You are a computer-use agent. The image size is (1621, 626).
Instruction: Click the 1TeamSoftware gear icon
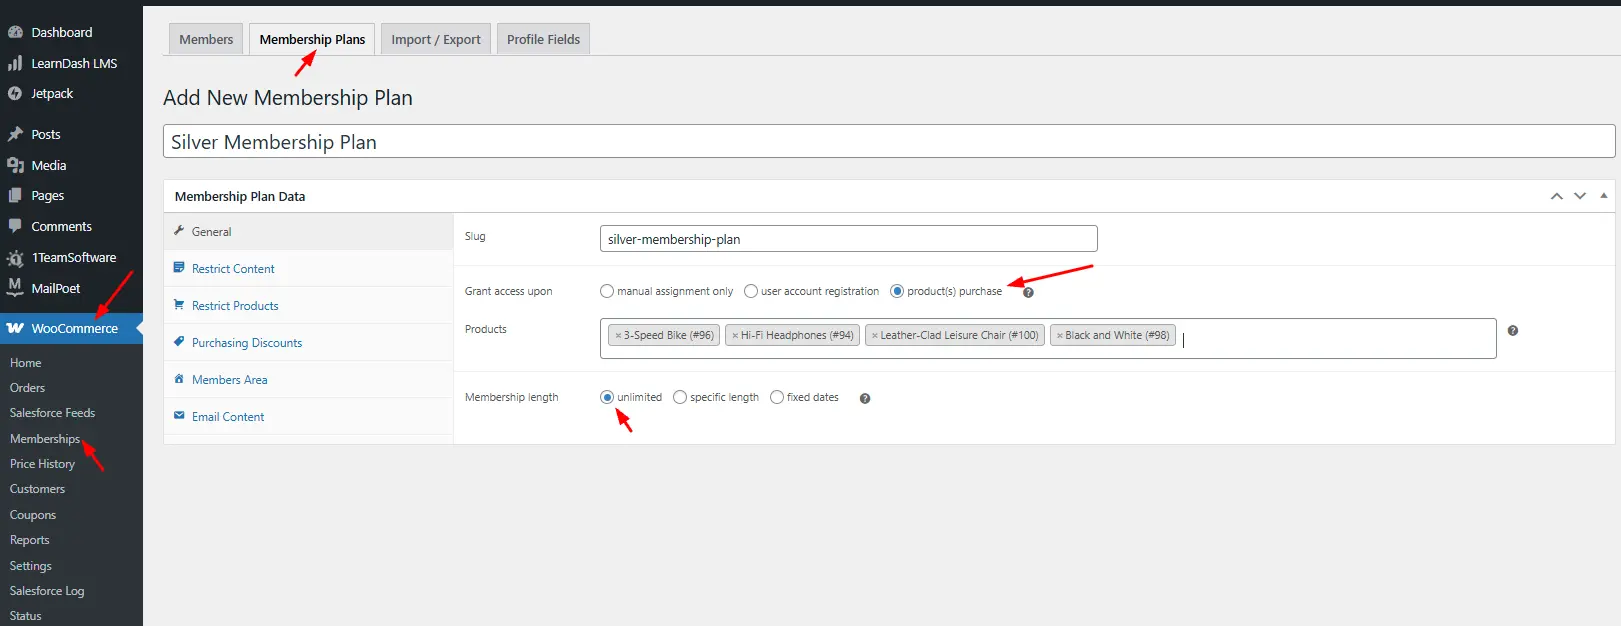15,258
